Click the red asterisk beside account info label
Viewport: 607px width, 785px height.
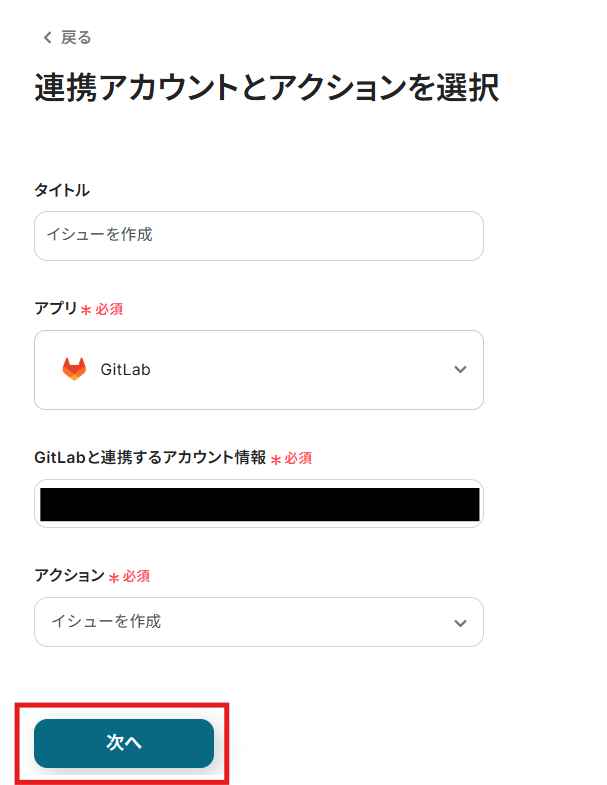275,459
